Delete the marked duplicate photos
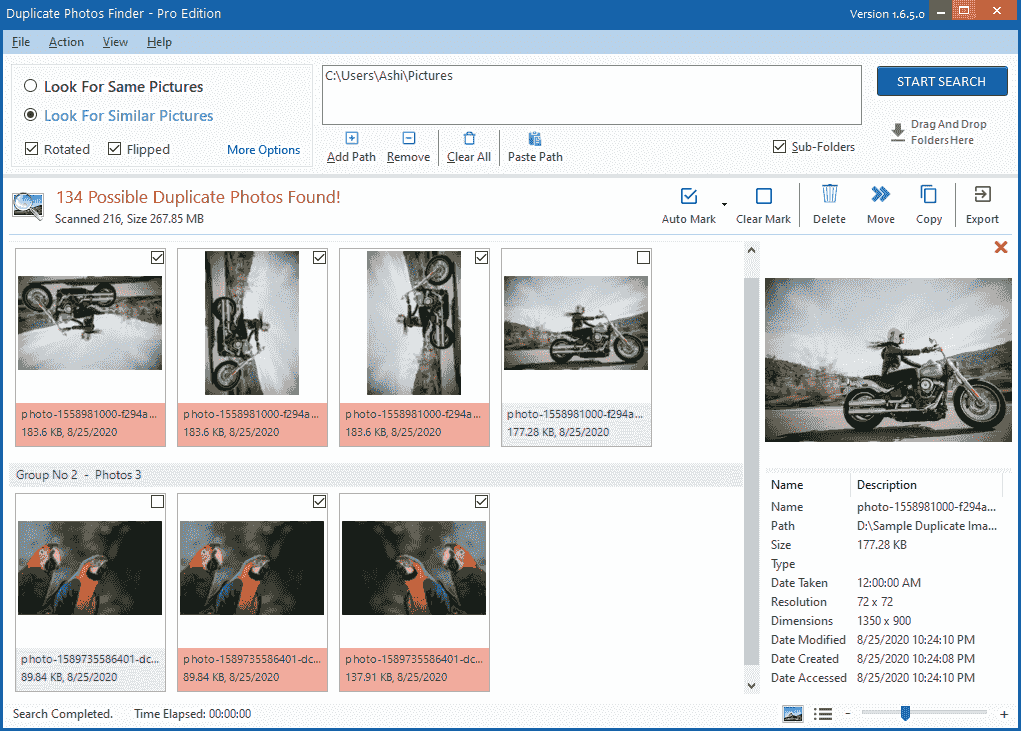Image resolution: width=1021 pixels, height=731 pixels. 829,204
